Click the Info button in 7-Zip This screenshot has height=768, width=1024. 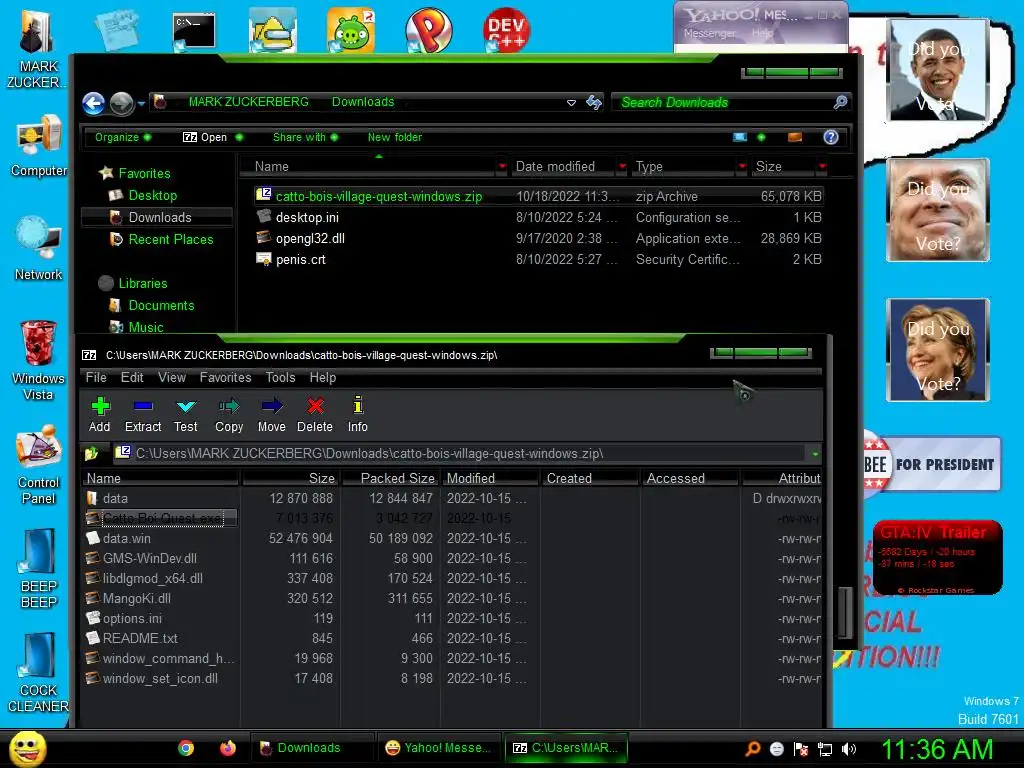pyautogui.click(x=357, y=415)
